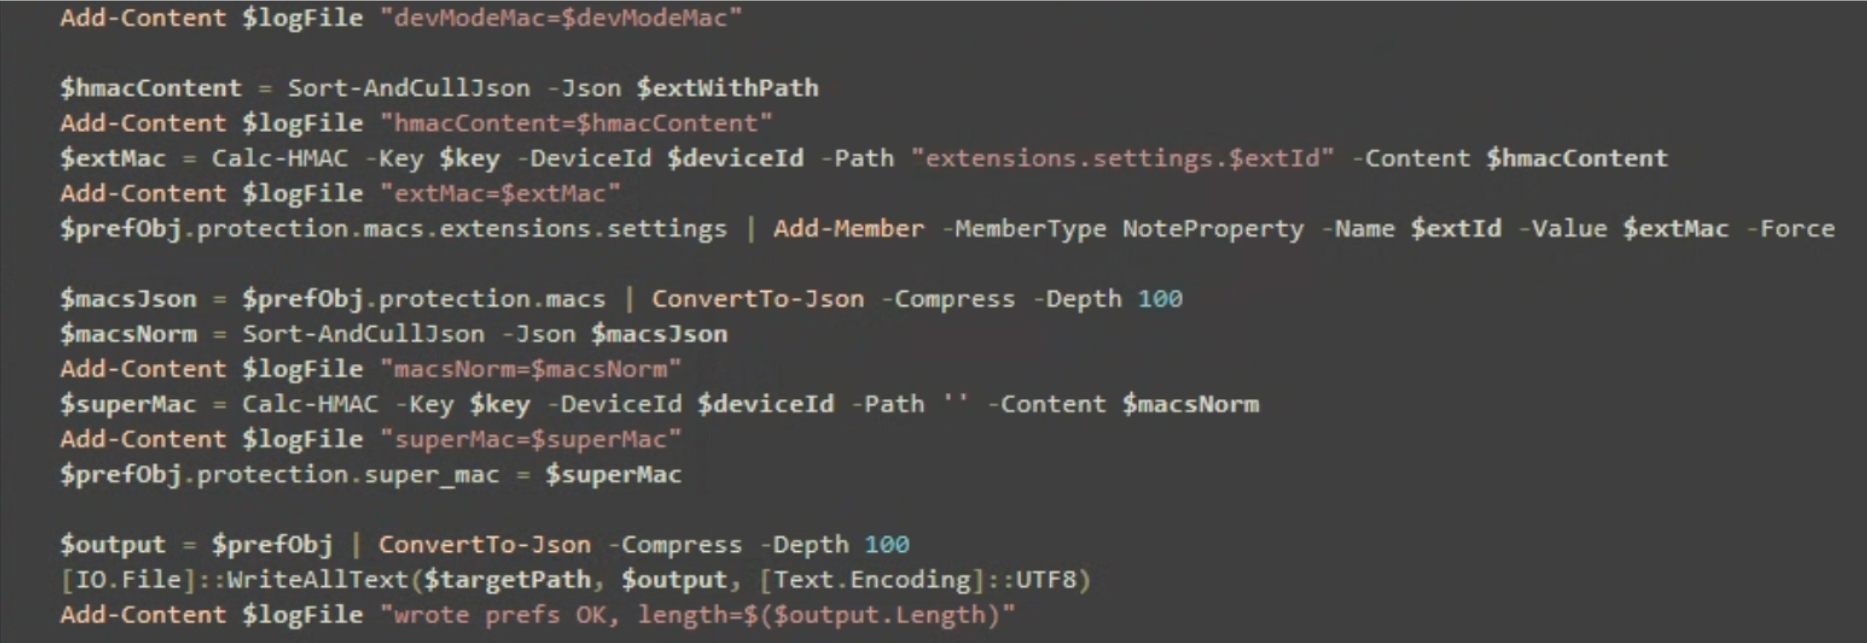This screenshot has width=1867, height=643.
Task: Click the NoteProperty member type
Action: 1213,229
